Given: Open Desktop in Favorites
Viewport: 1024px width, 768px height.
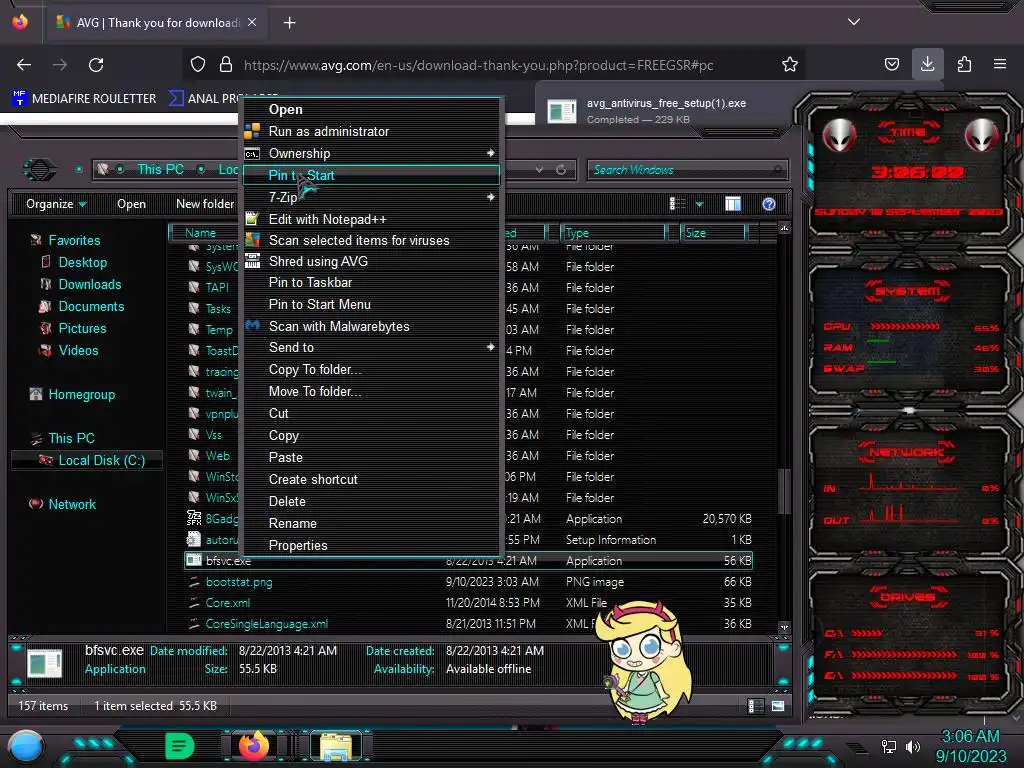Looking at the screenshot, I should 82,263.
